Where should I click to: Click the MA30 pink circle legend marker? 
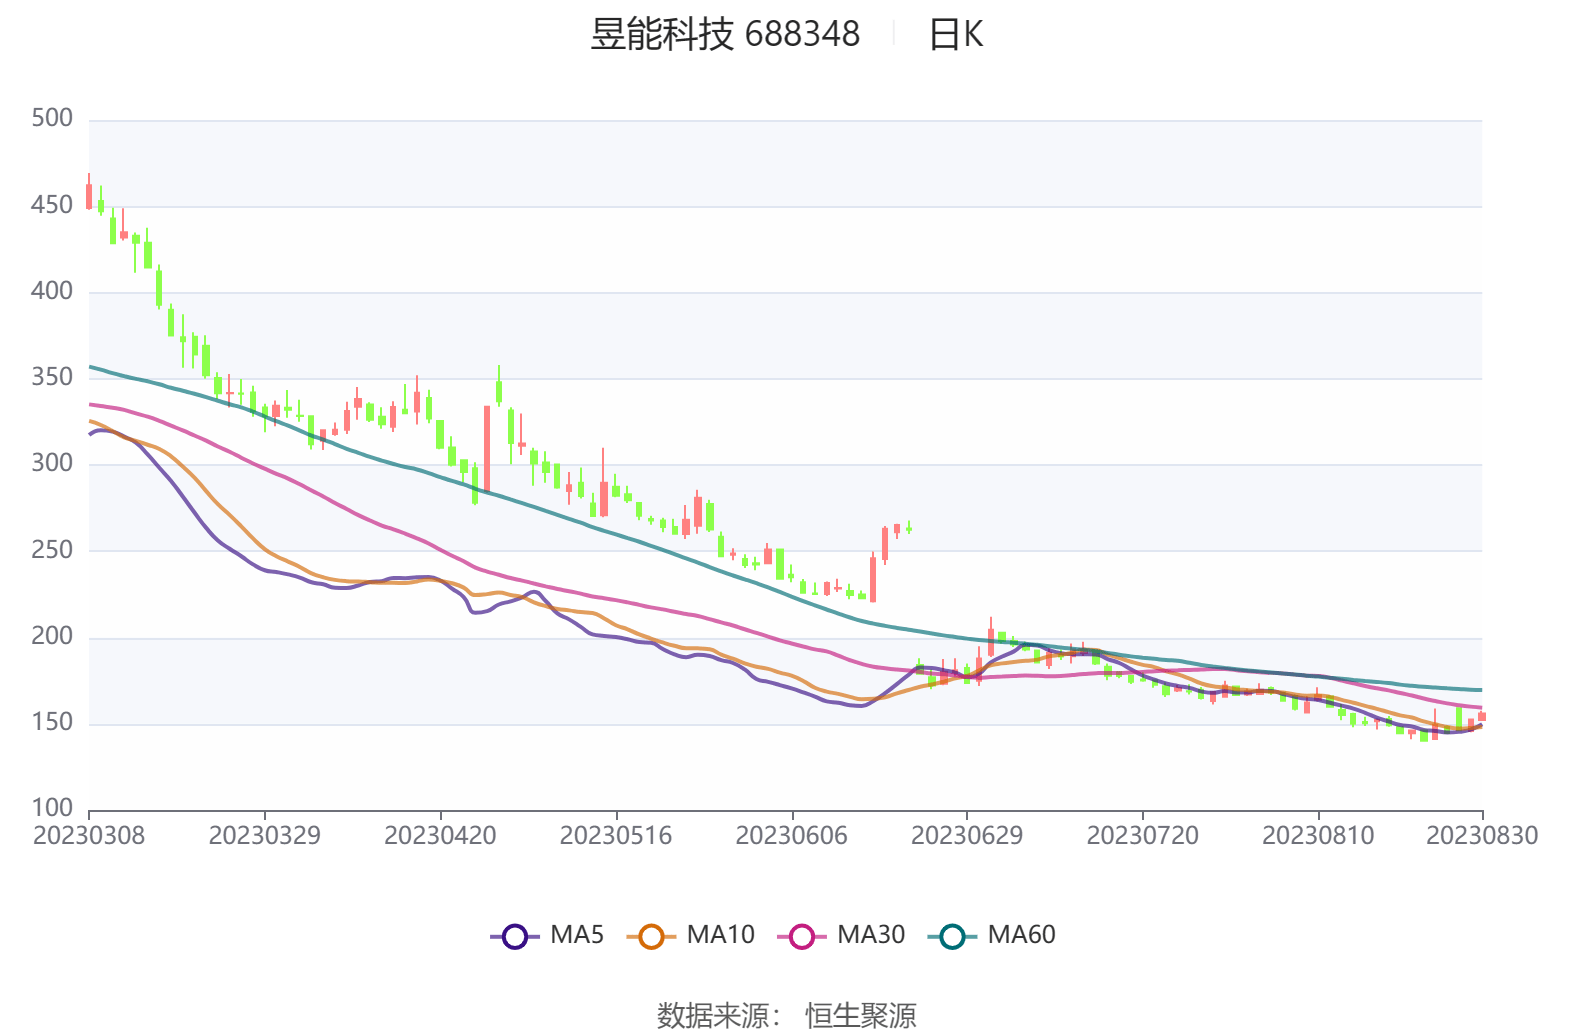[801, 937]
